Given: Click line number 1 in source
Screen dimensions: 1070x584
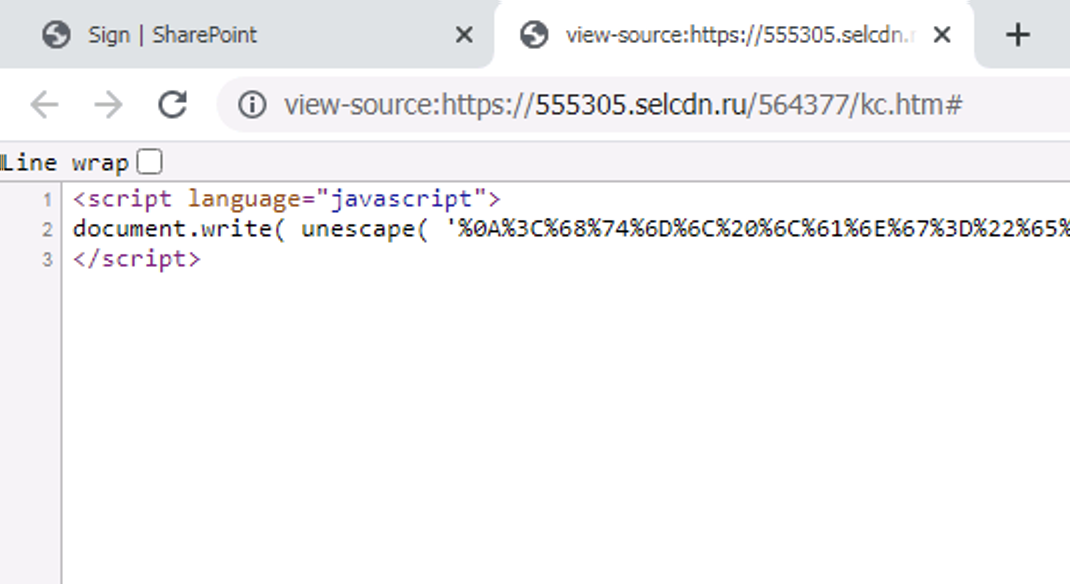Looking at the screenshot, I should click(47, 200).
